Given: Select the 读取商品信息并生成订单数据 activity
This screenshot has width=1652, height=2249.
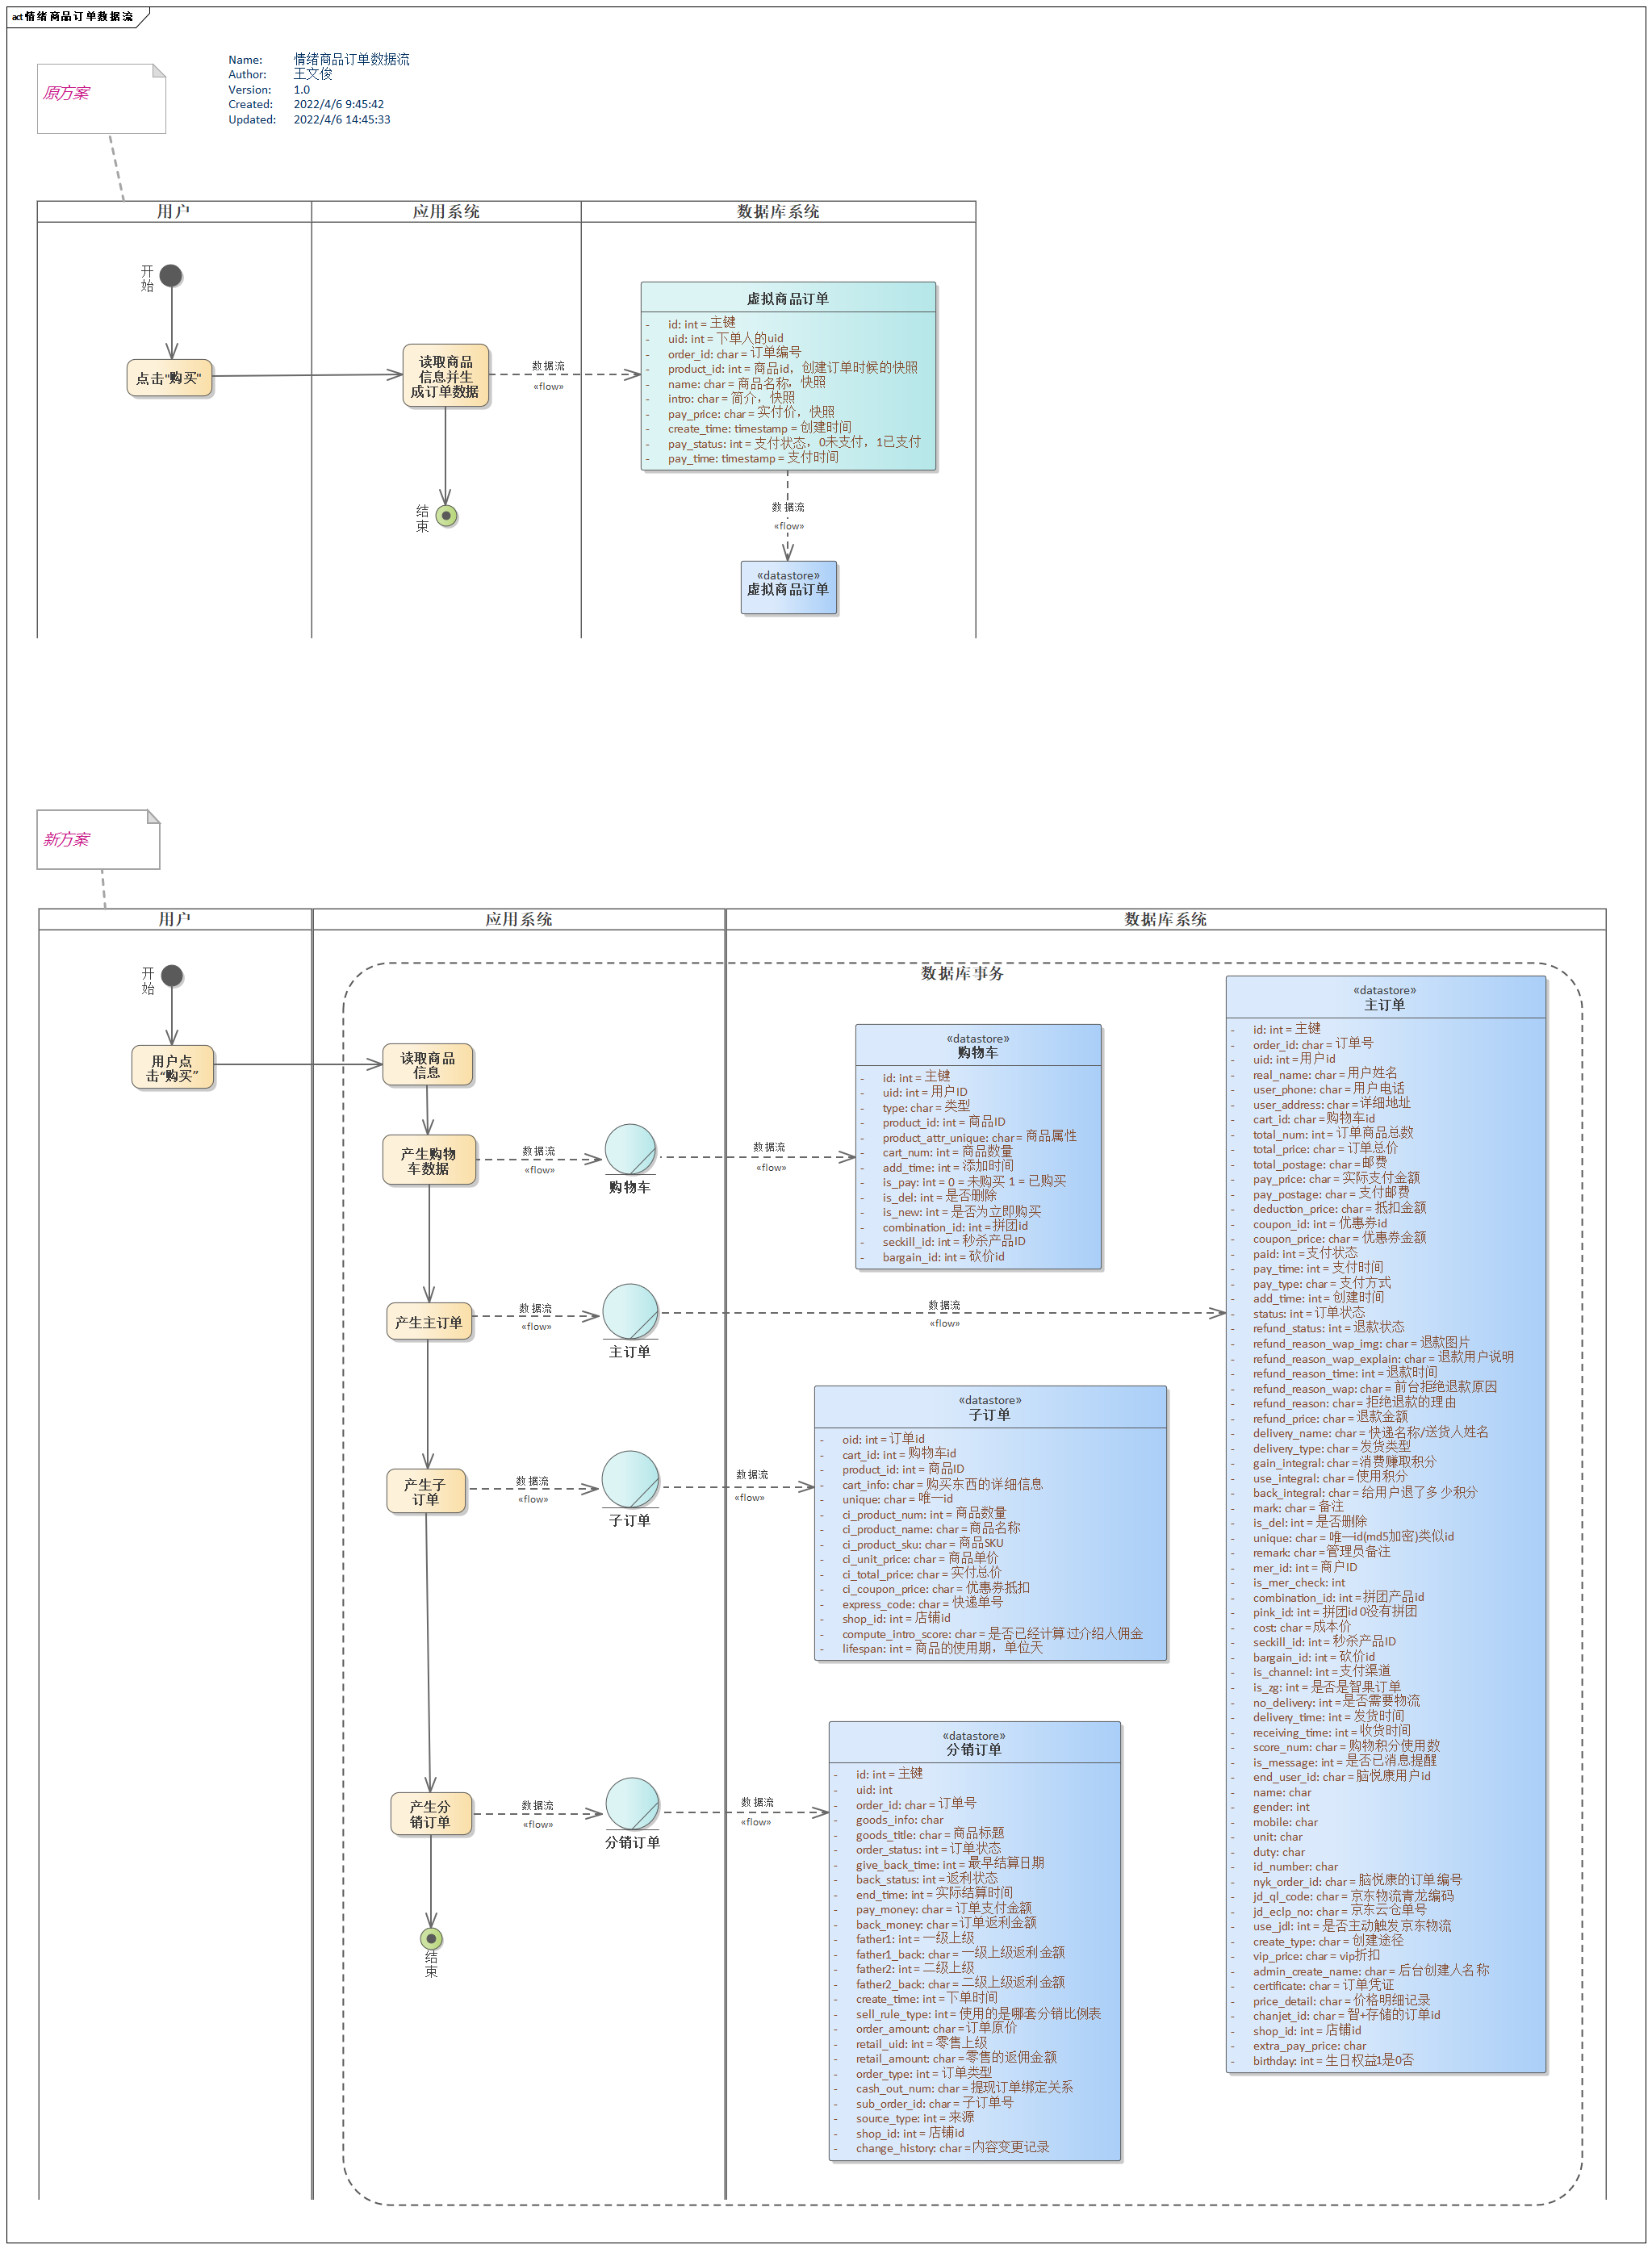Looking at the screenshot, I should tap(446, 378).
